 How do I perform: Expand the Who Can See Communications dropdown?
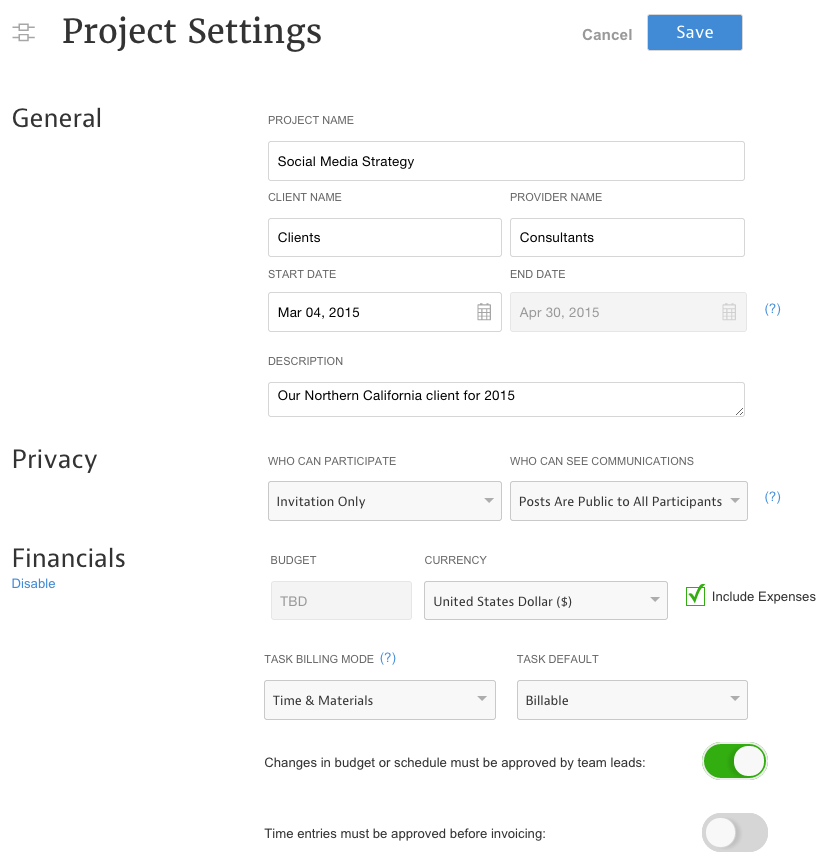point(628,501)
